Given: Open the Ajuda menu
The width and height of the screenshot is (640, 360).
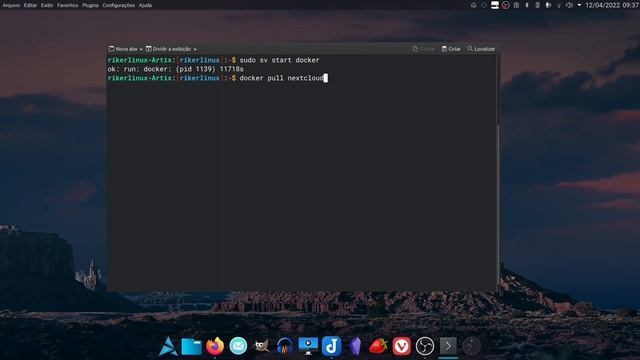Looking at the screenshot, I should click(x=145, y=5).
